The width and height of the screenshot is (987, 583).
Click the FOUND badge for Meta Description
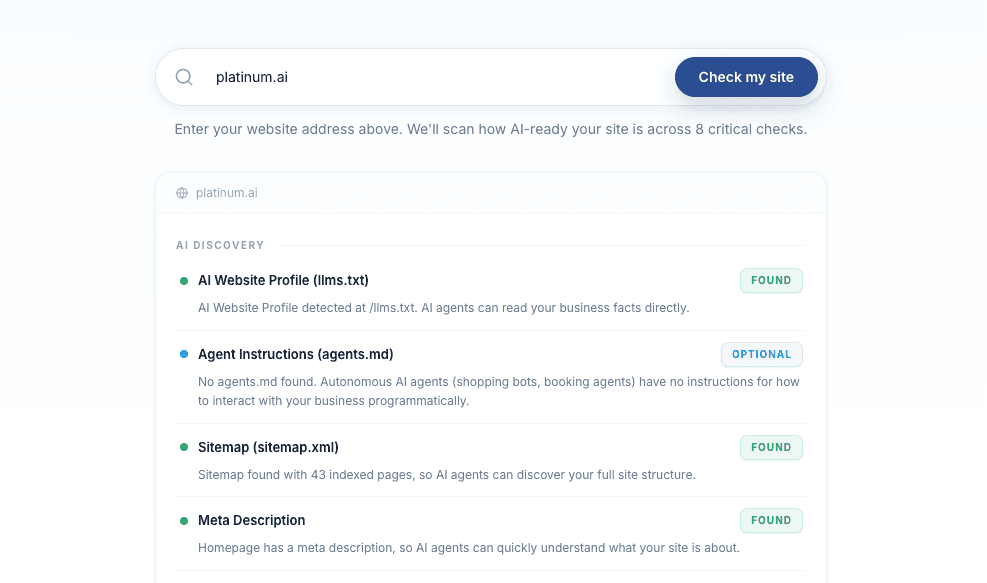tap(771, 520)
